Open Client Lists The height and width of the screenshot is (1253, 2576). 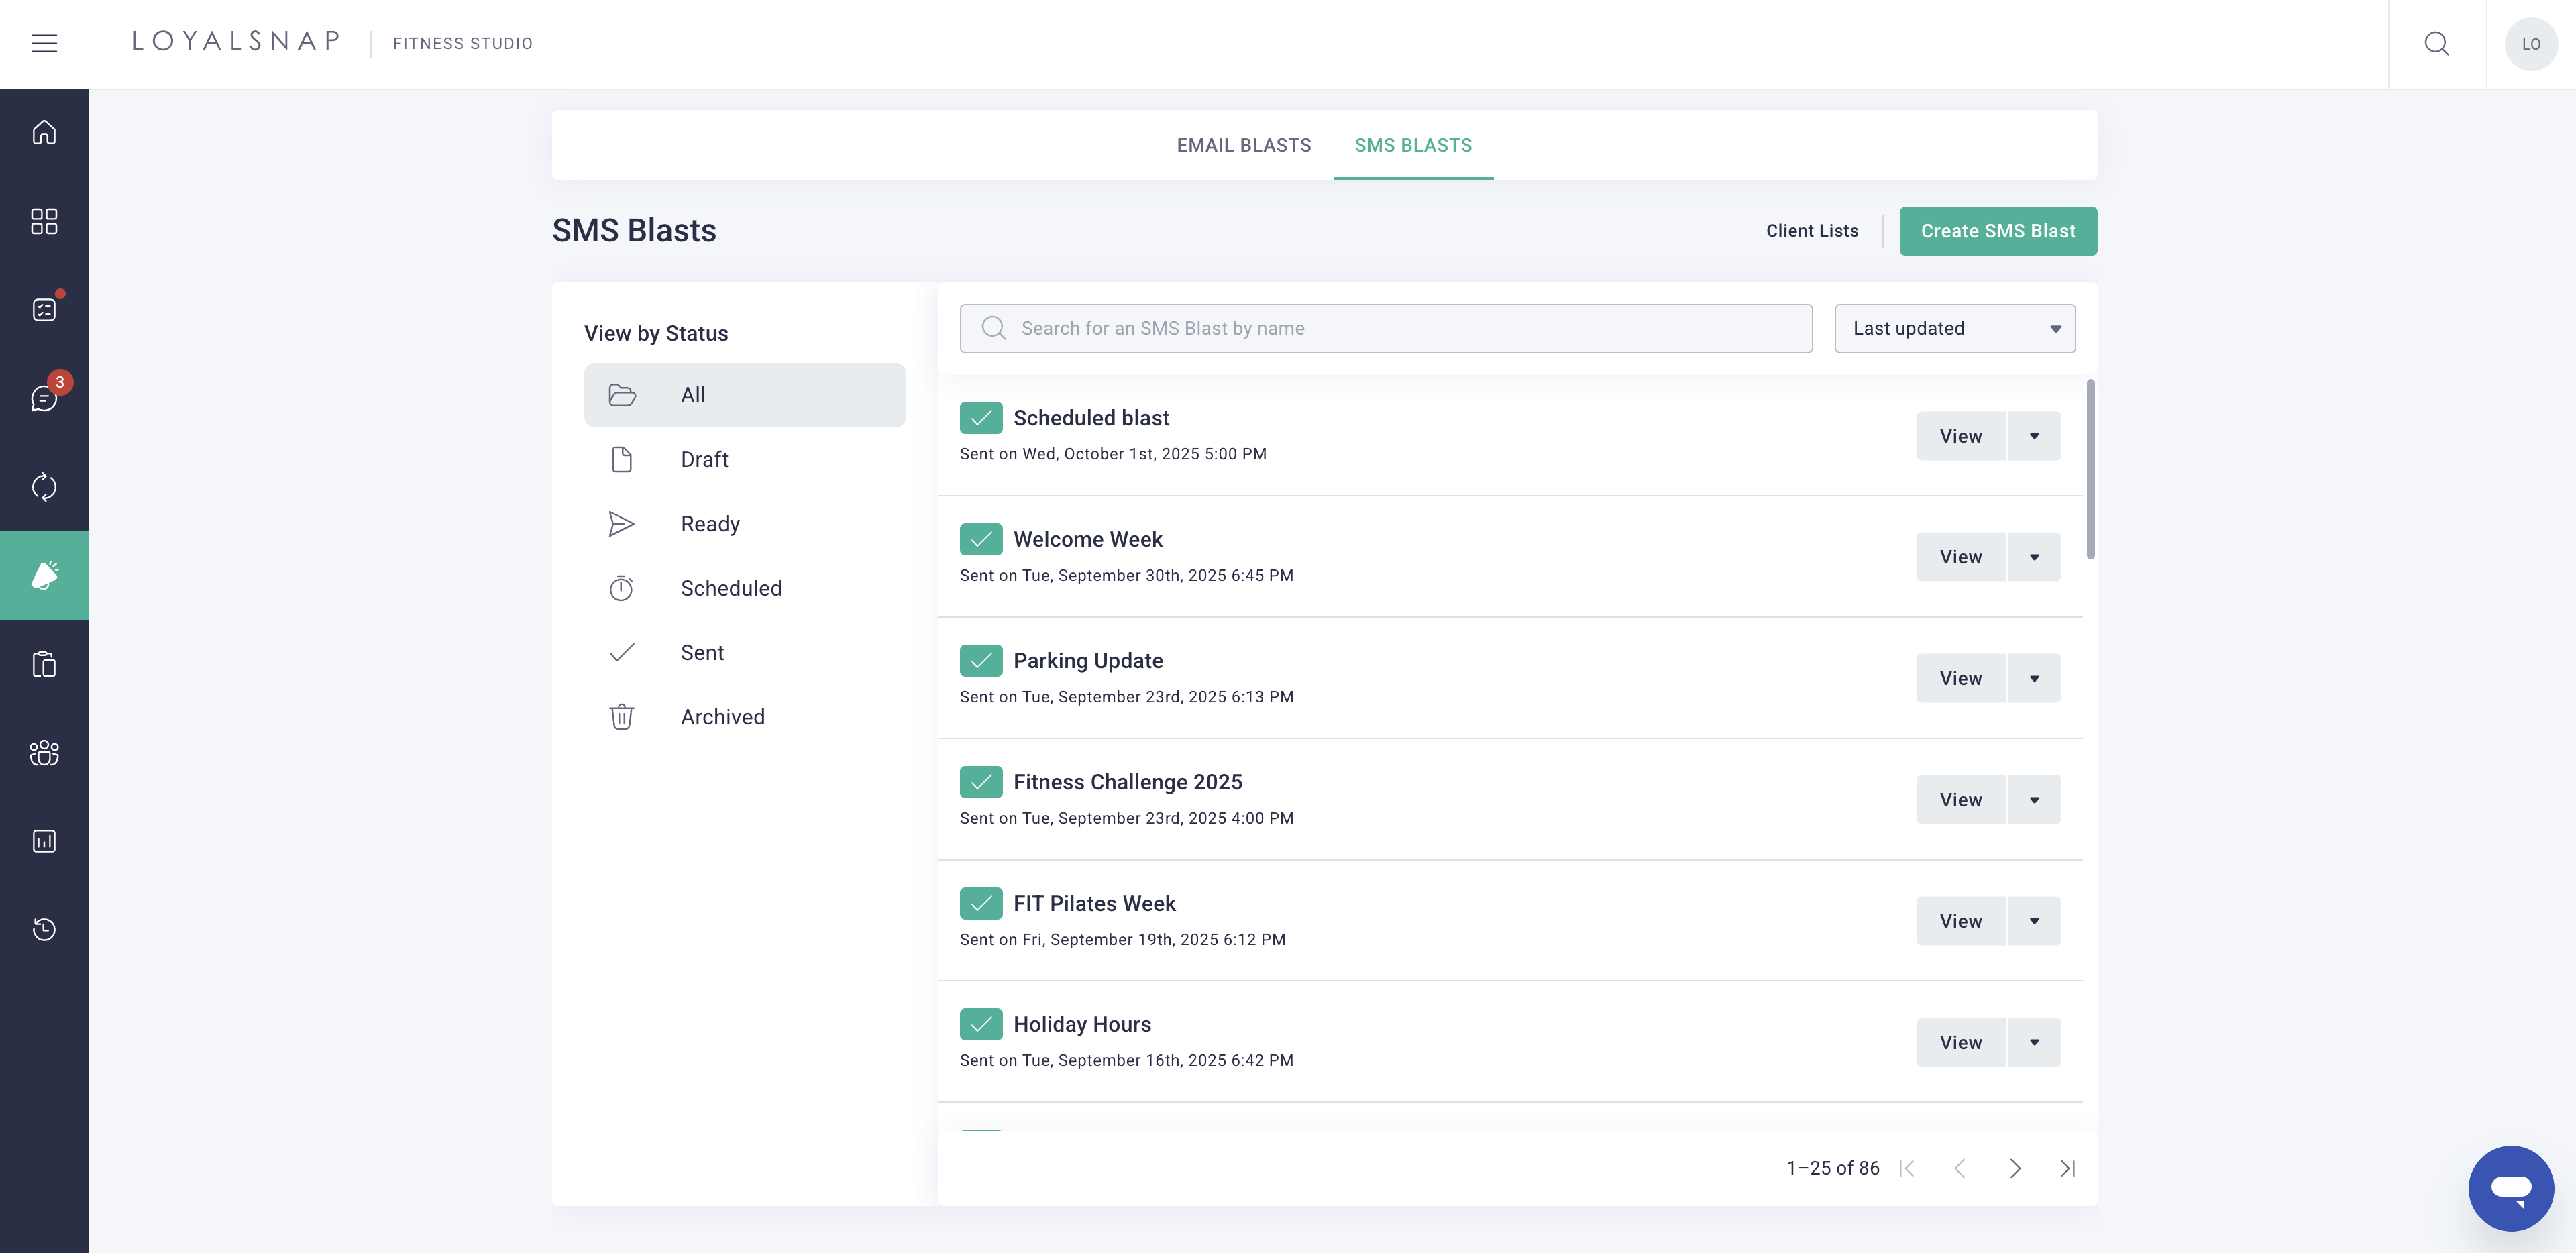click(1811, 231)
